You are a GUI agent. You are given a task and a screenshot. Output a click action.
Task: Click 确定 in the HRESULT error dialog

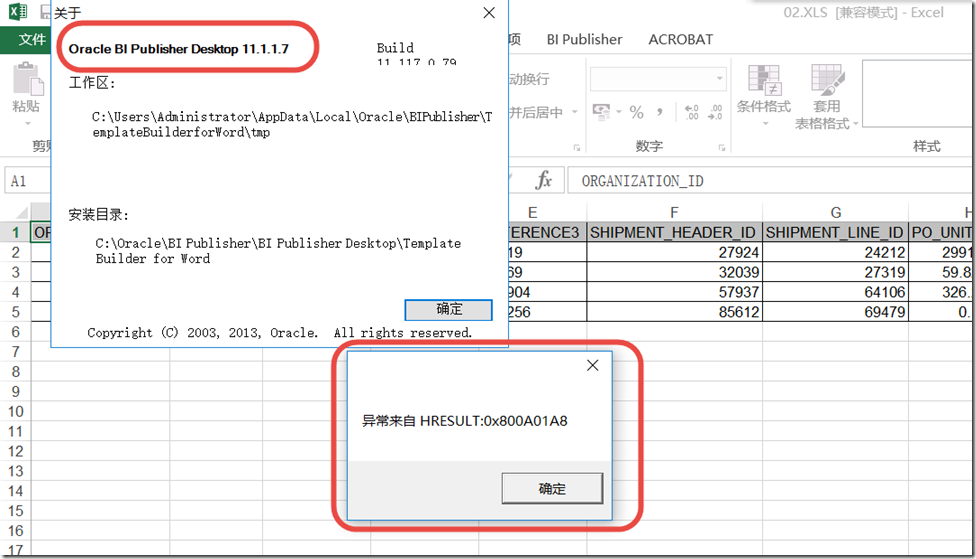click(552, 489)
